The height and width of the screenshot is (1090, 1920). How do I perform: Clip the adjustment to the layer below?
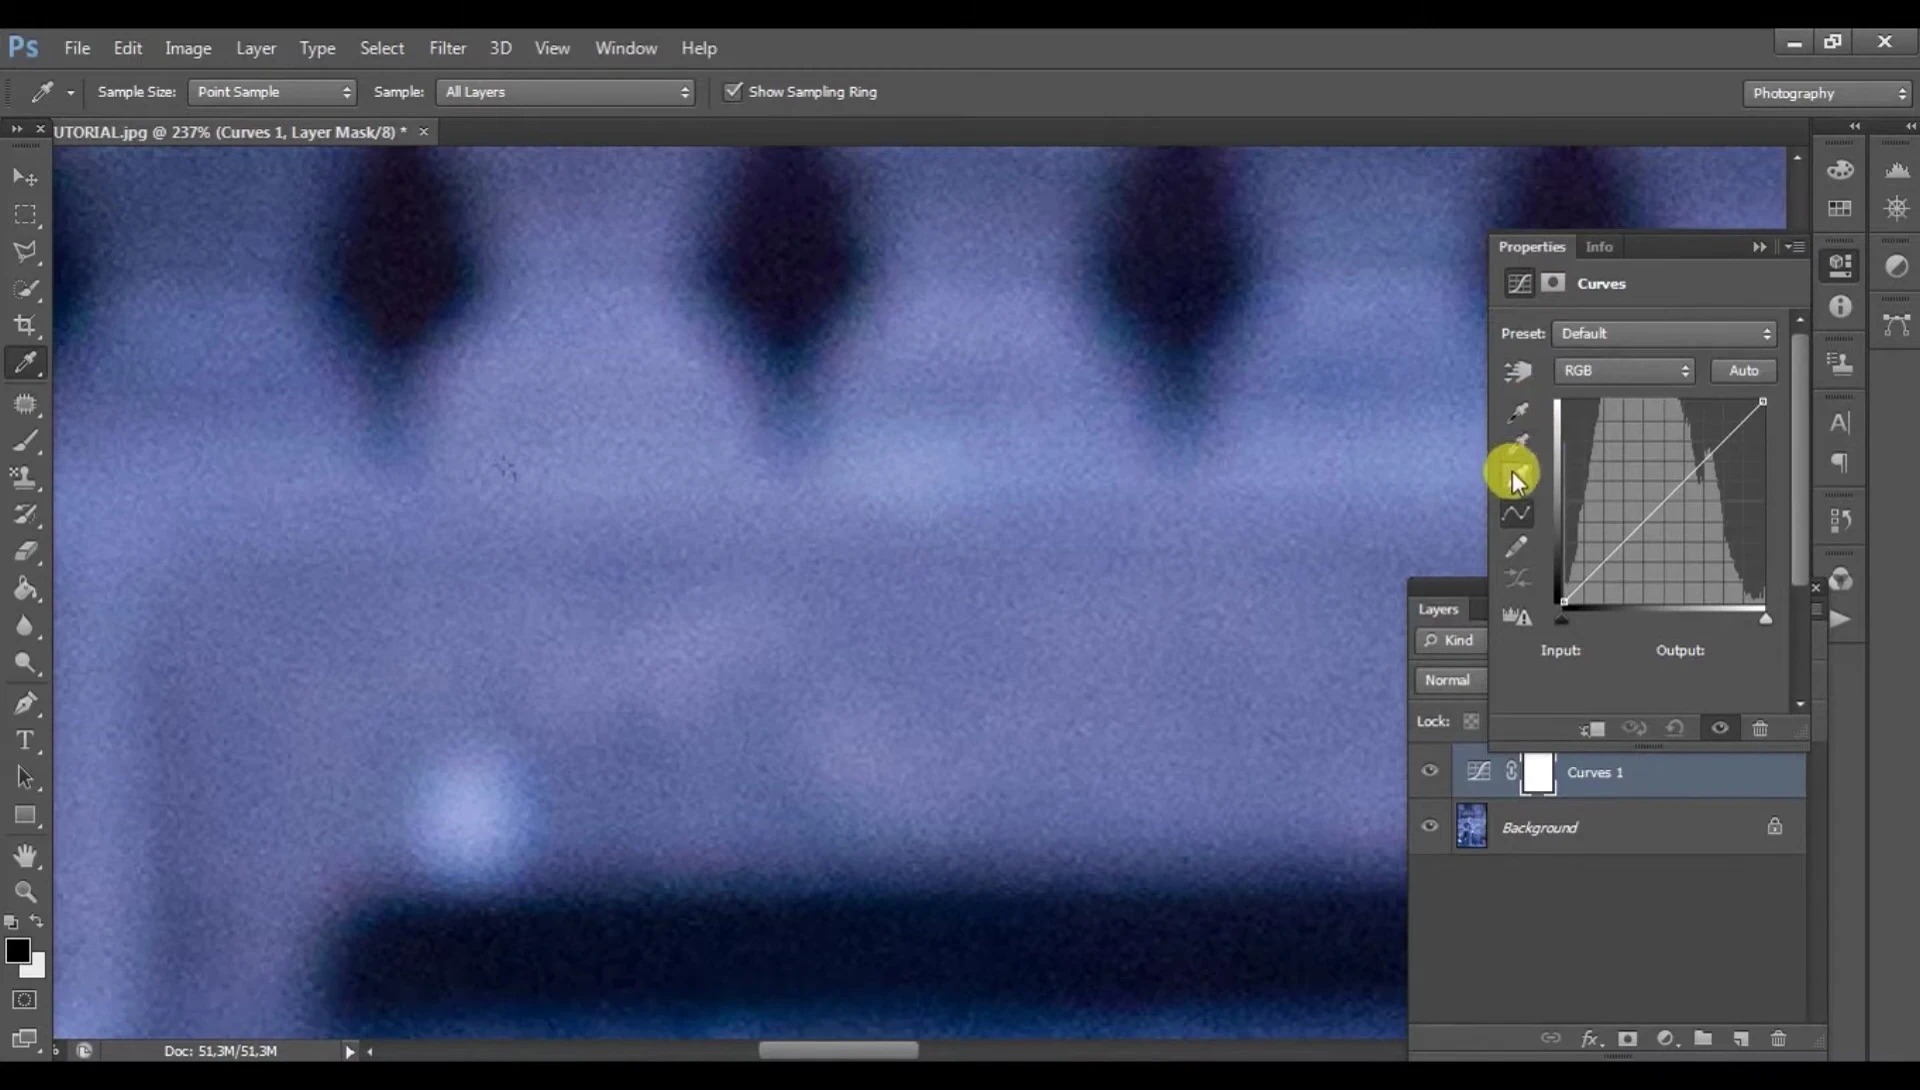[x=1591, y=729]
